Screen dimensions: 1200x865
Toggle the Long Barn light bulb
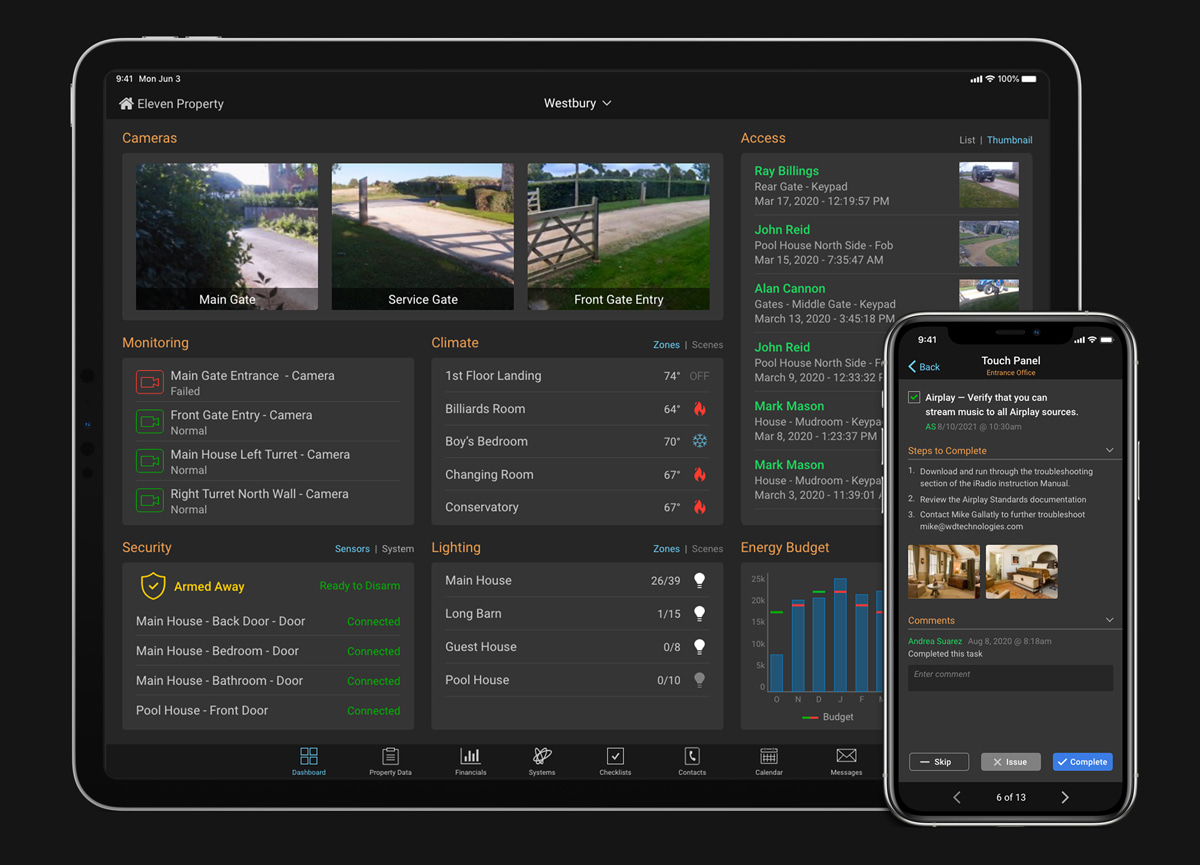coord(700,614)
